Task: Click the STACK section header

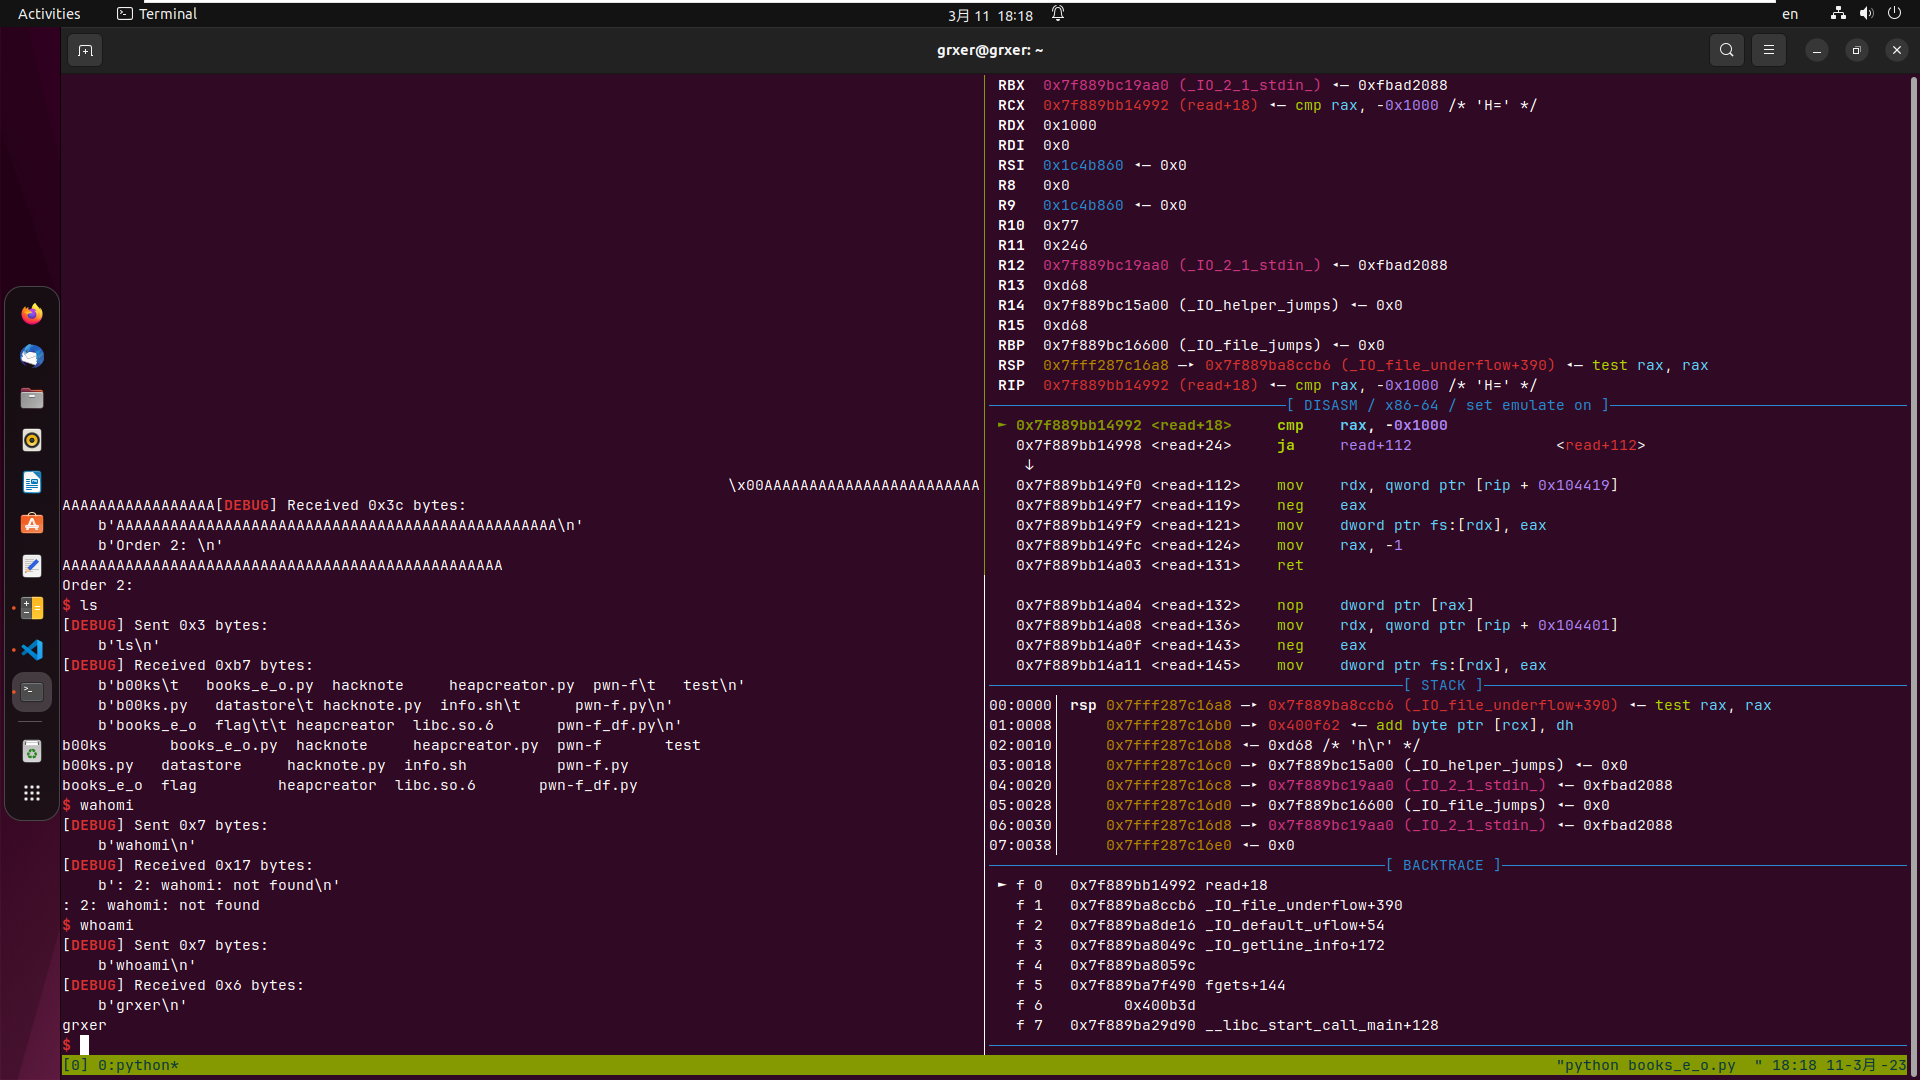Action: 1443,685
